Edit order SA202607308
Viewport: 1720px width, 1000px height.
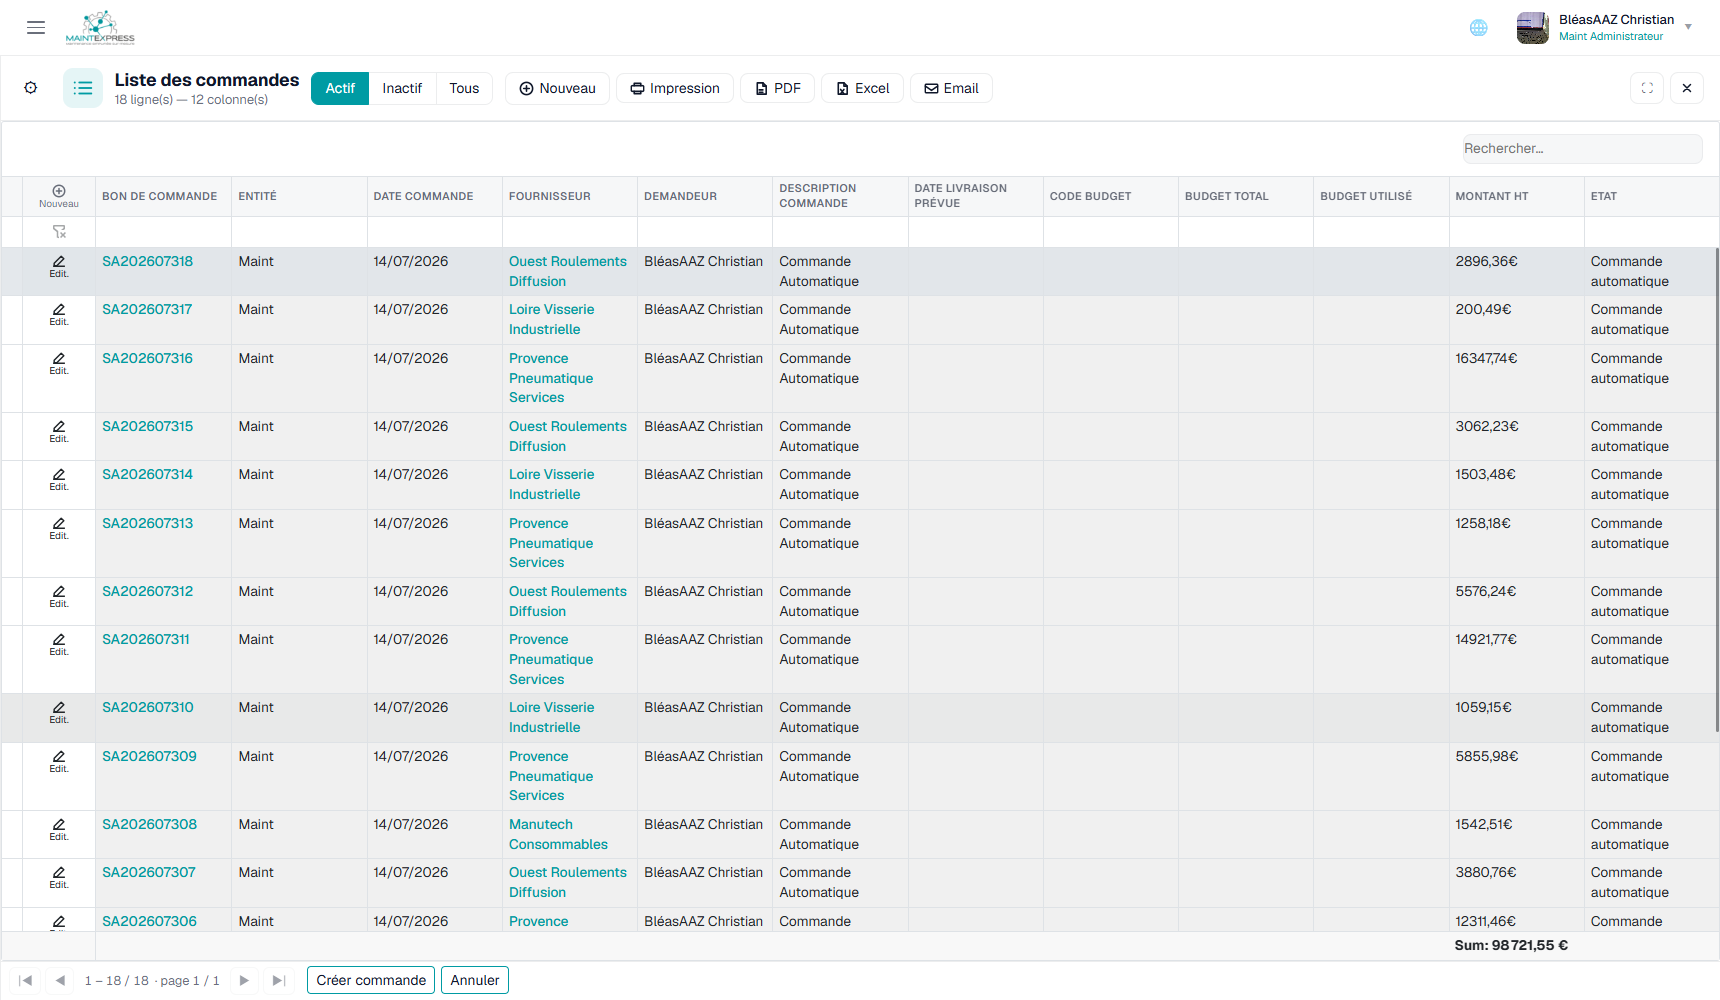click(59, 829)
